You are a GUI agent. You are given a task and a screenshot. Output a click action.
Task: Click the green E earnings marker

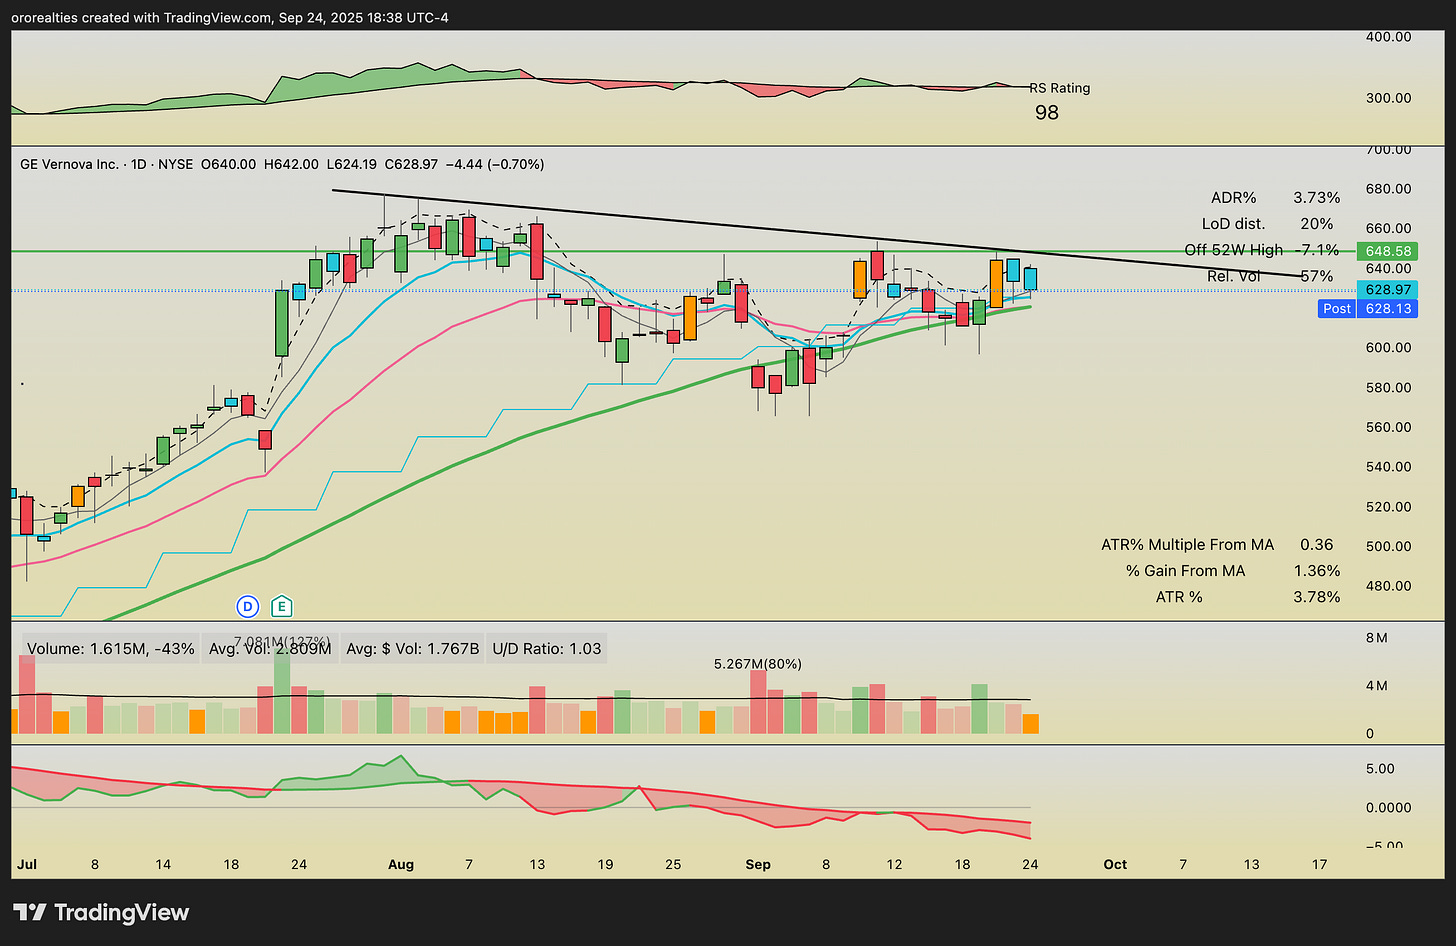coord(282,606)
